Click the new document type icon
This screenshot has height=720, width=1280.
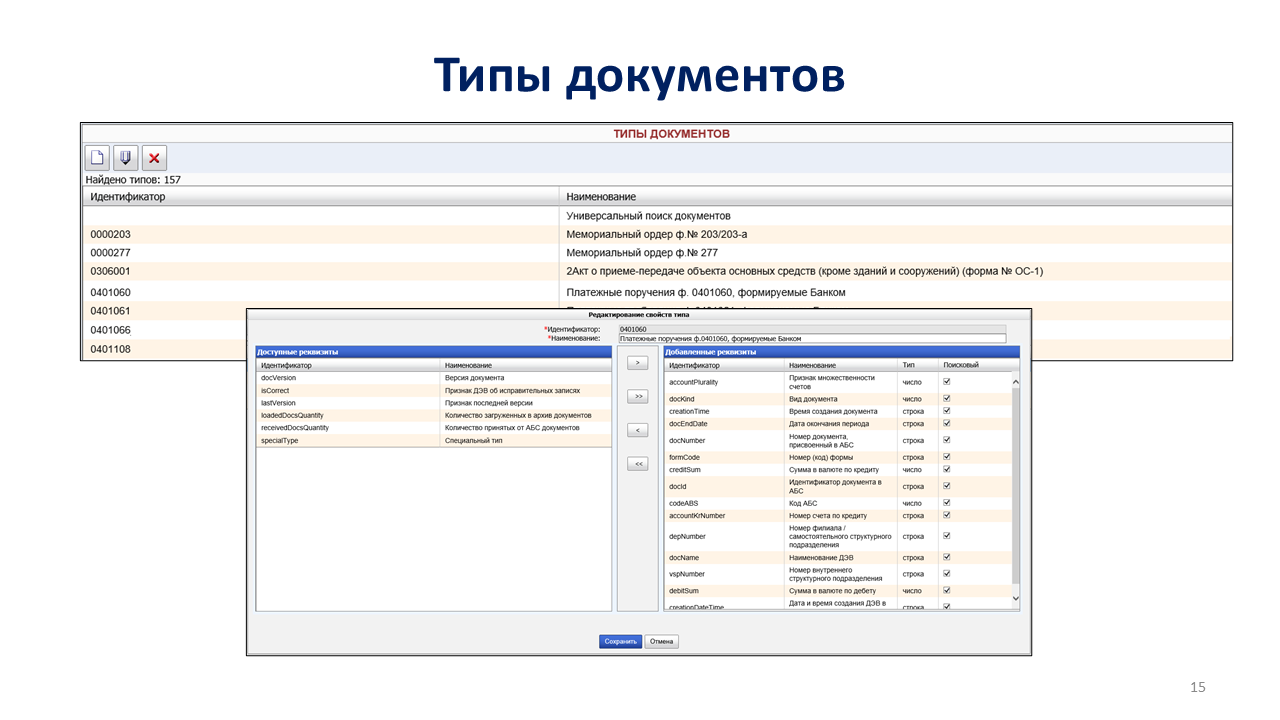(x=97, y=157)
